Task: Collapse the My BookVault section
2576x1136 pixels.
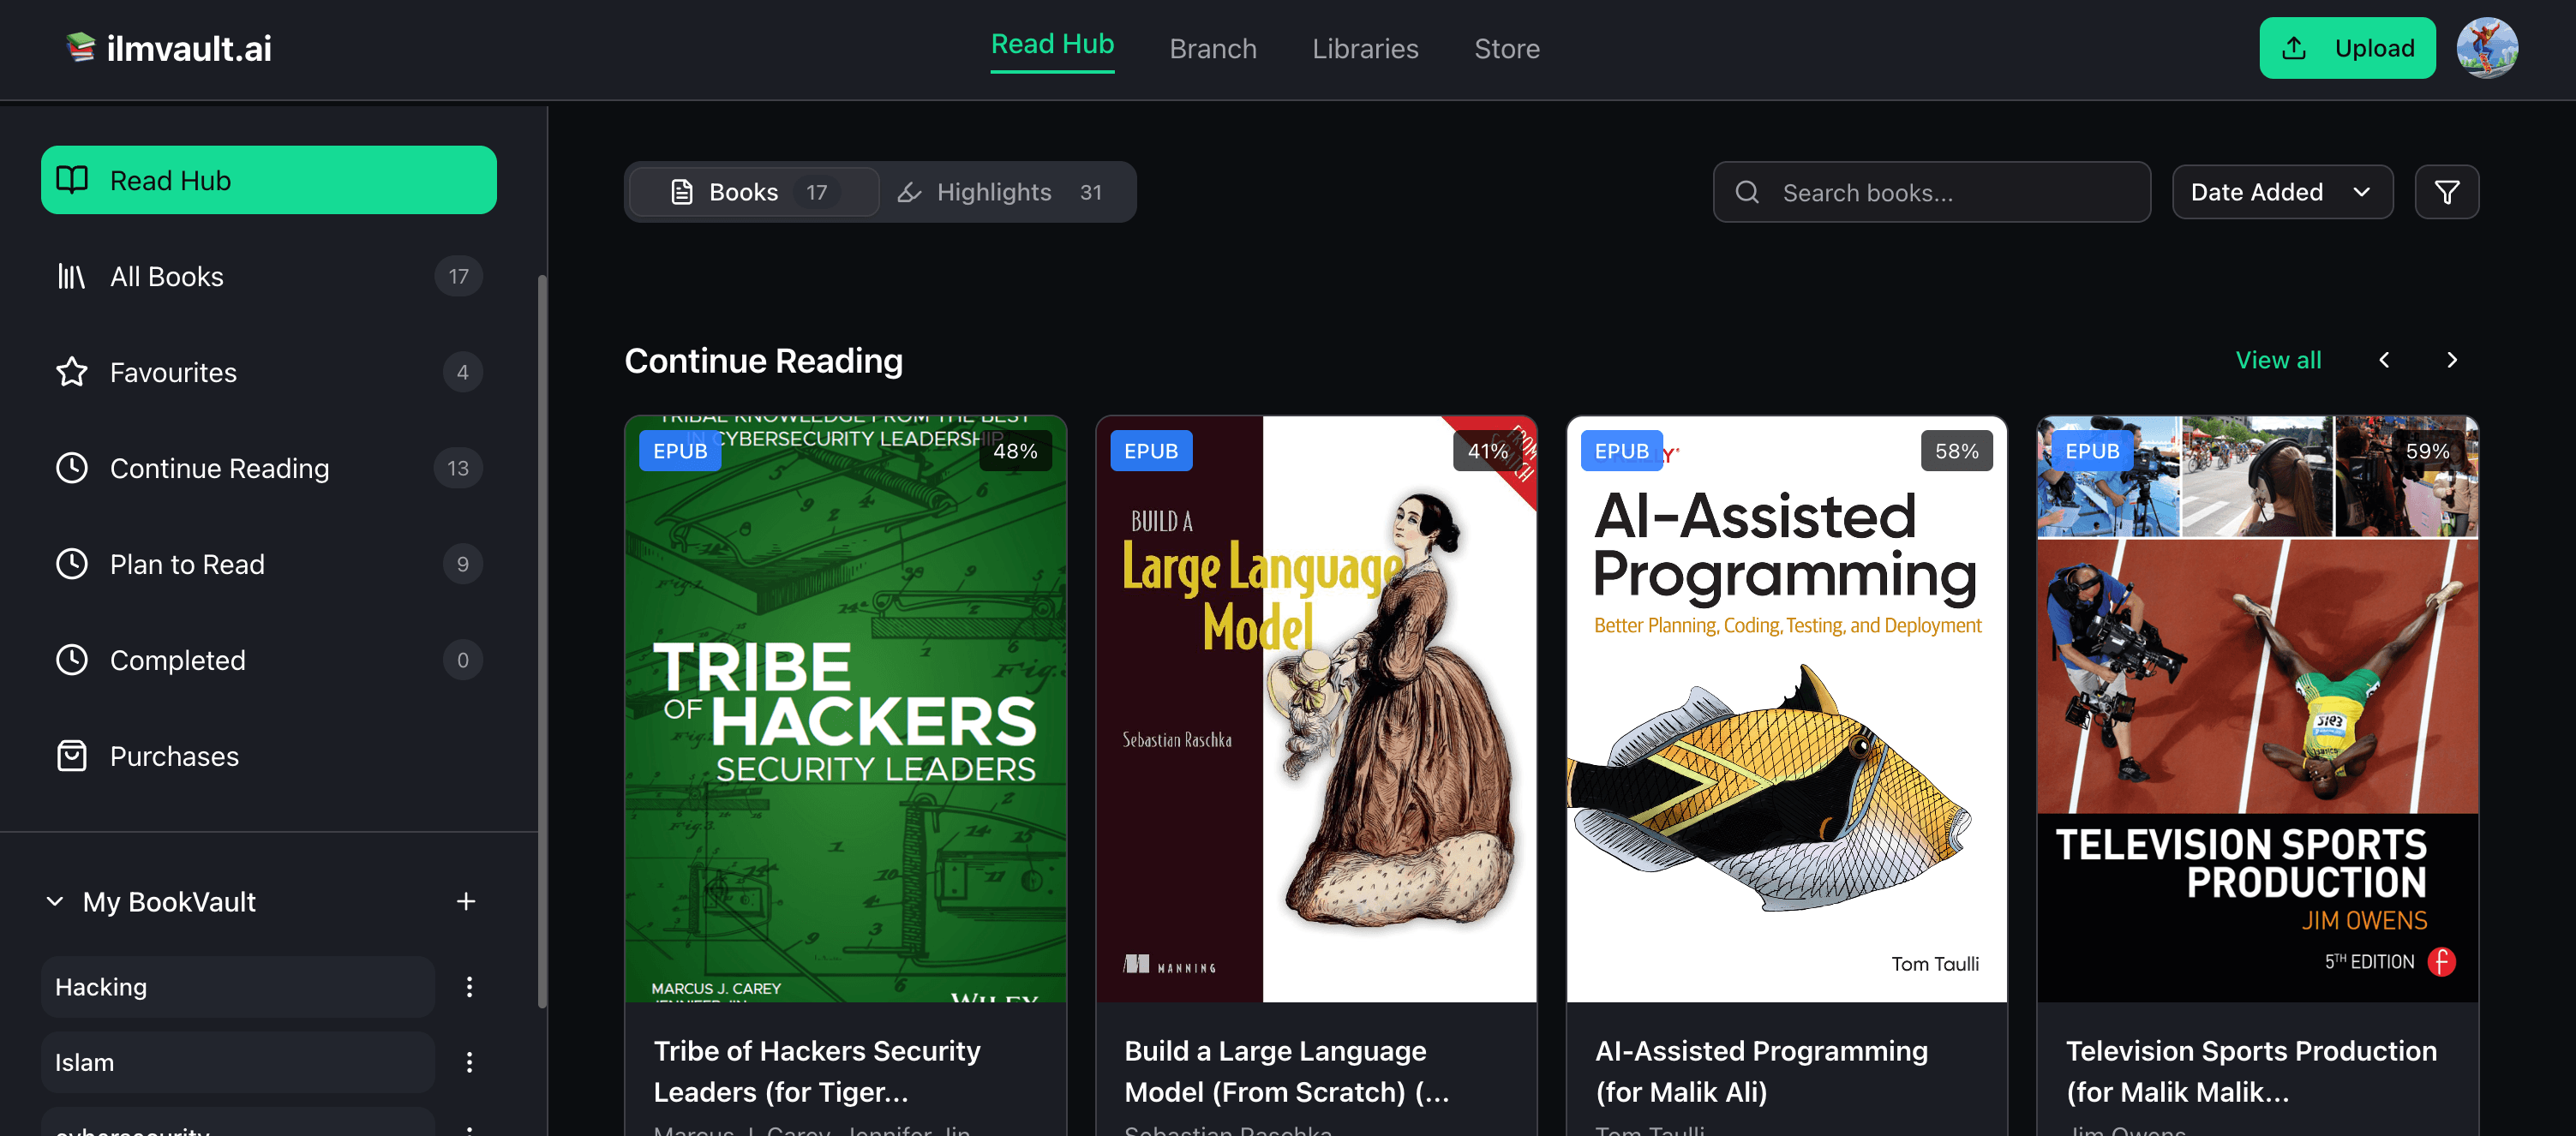Action: (55, 901)
